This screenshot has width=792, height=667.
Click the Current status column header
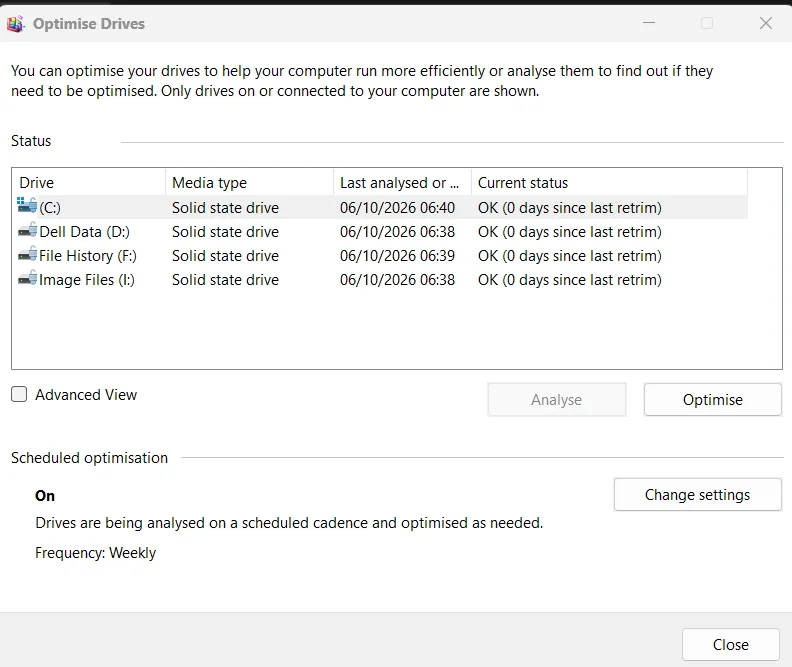609,182
